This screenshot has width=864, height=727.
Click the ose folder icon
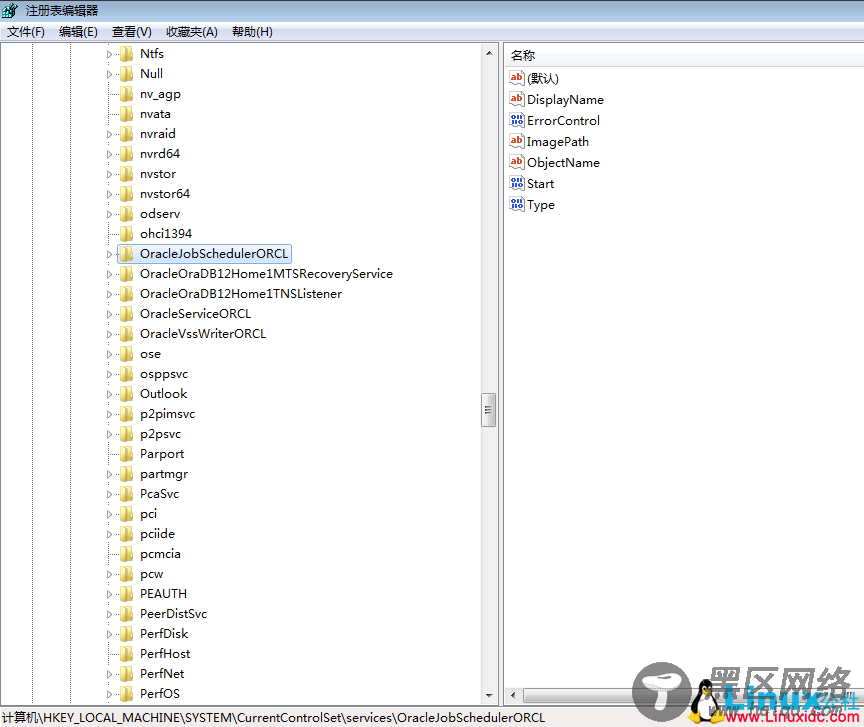[x=127, y=354]
